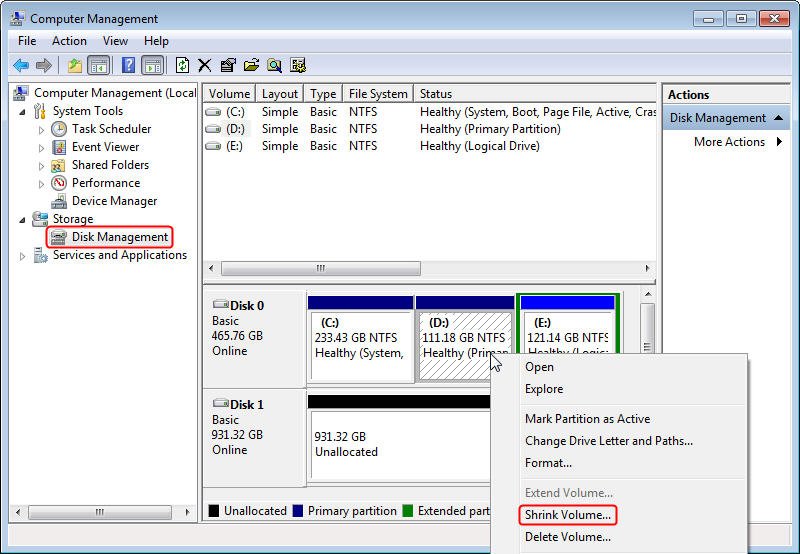Click the magnifier Explore toolbar icon
Image resolution: width=800 pixels, height=554 pixels.
point(274,65)
